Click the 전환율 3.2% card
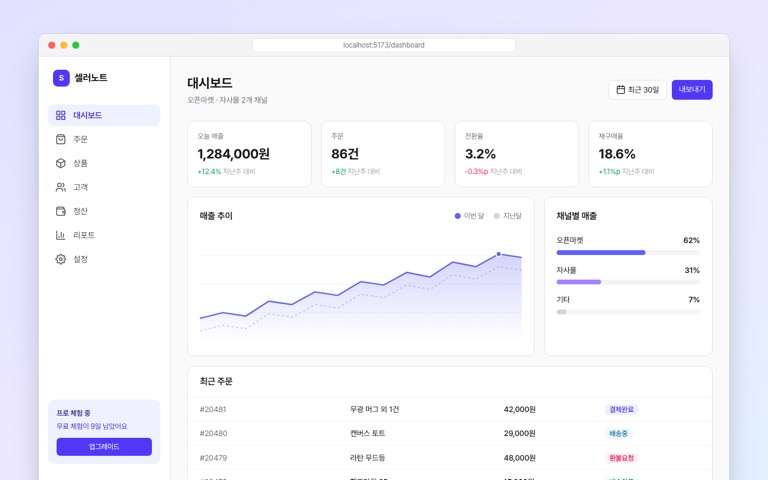This screenshot has height=480, width=768. (x=517, y=154)
